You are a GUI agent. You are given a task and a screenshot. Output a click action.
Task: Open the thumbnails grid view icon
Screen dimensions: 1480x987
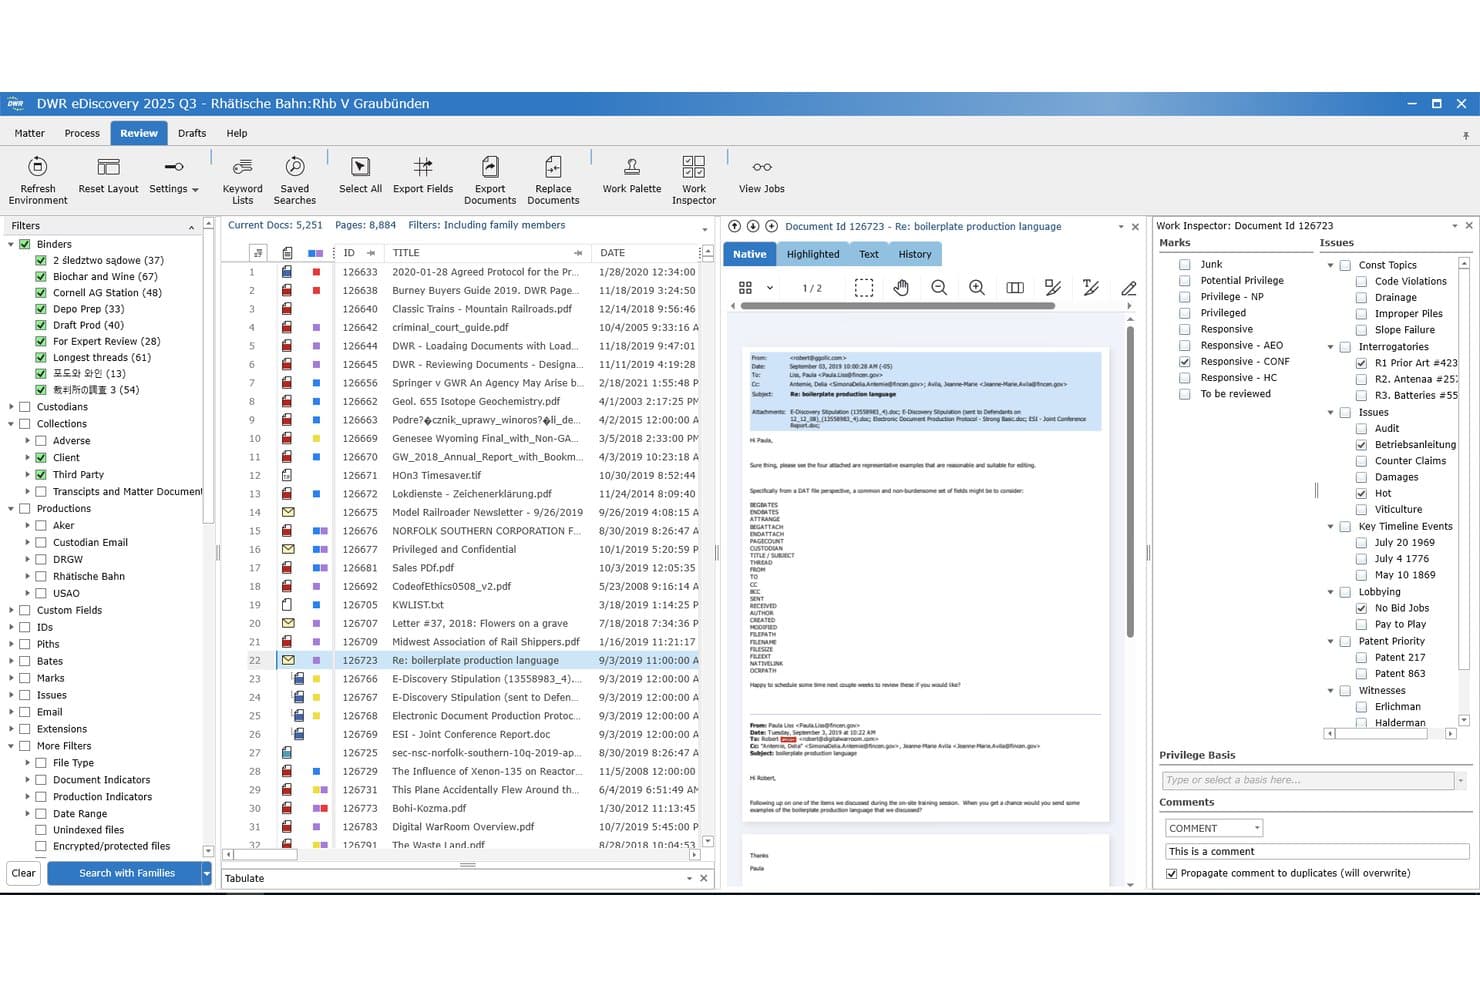(745, 288)
